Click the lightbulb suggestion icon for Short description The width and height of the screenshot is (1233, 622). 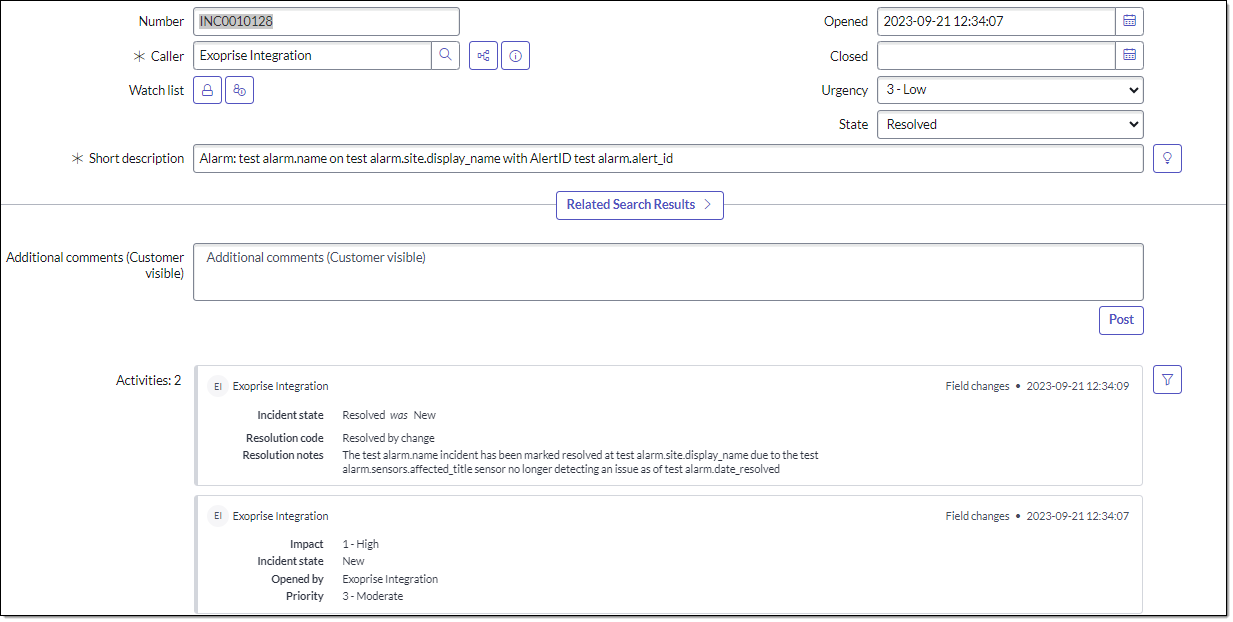(1167, 157)
